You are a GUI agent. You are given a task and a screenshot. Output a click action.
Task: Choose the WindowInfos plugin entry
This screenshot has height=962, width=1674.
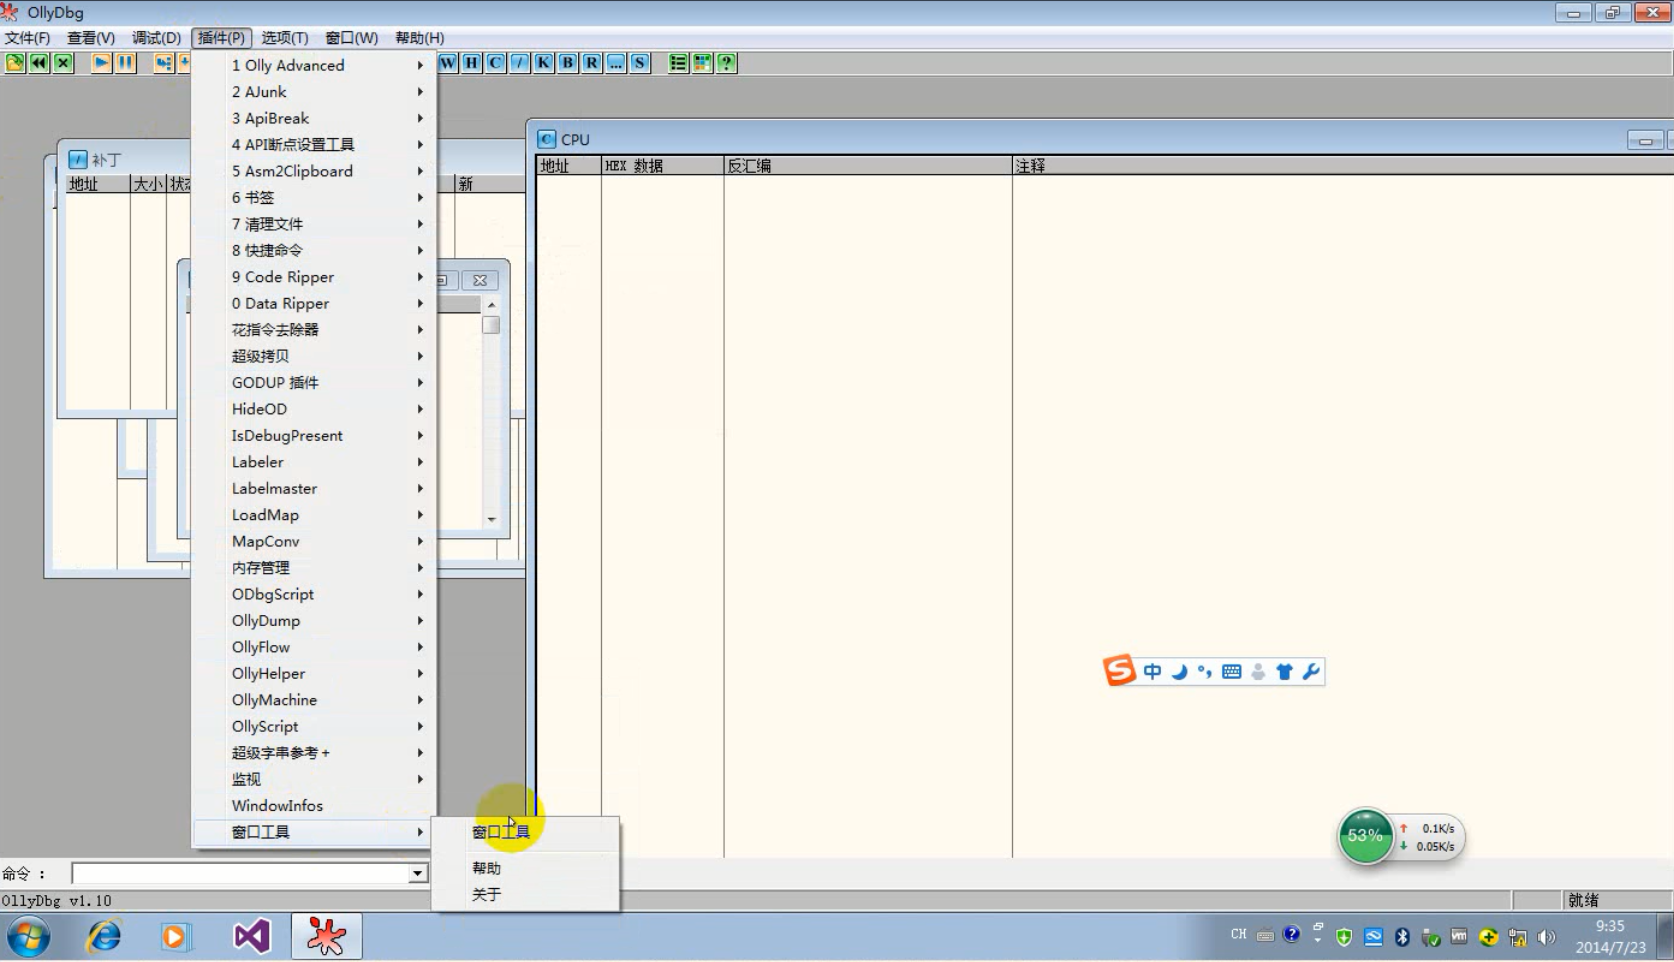314,806
